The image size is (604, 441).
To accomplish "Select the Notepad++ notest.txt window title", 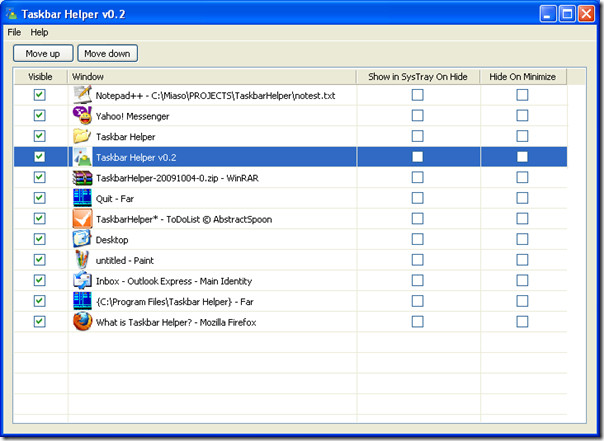I will click(215, 96).
